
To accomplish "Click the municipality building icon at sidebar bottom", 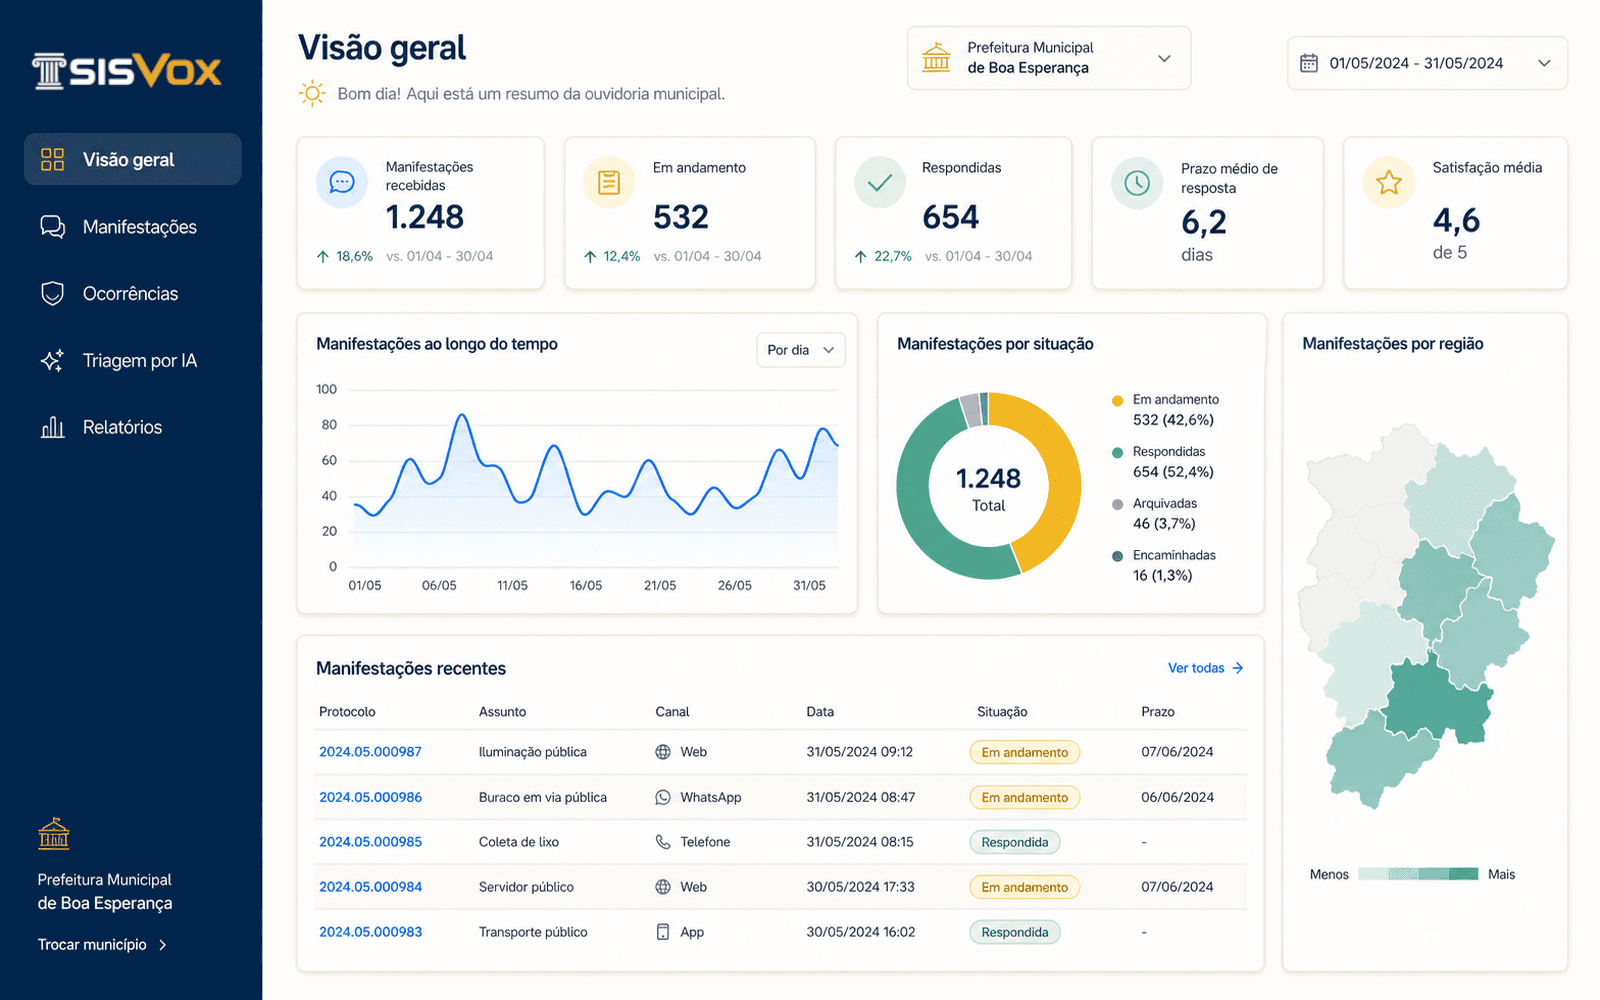I will click(x=54, y=833).
